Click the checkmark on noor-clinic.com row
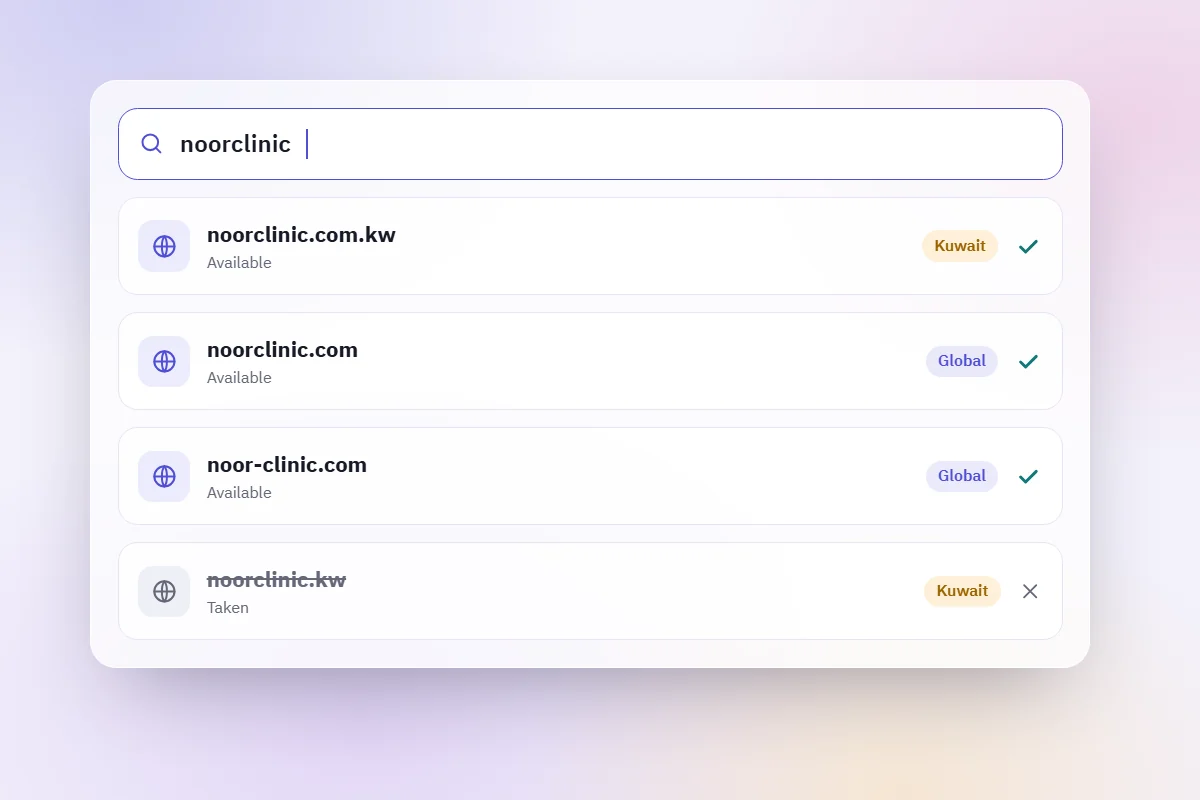The width and height of the screenshot is (1200, 800). [x=1028, y=476]
